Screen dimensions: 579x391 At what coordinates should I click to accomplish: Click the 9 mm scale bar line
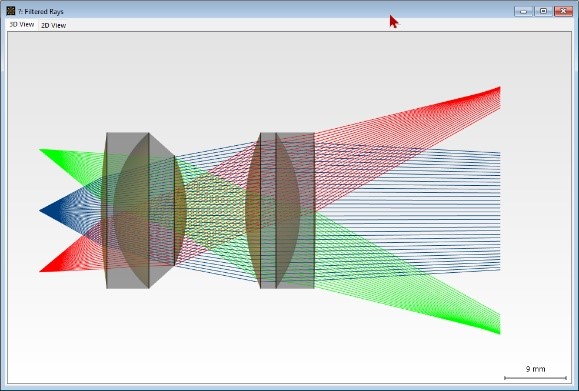click(535, 378)
